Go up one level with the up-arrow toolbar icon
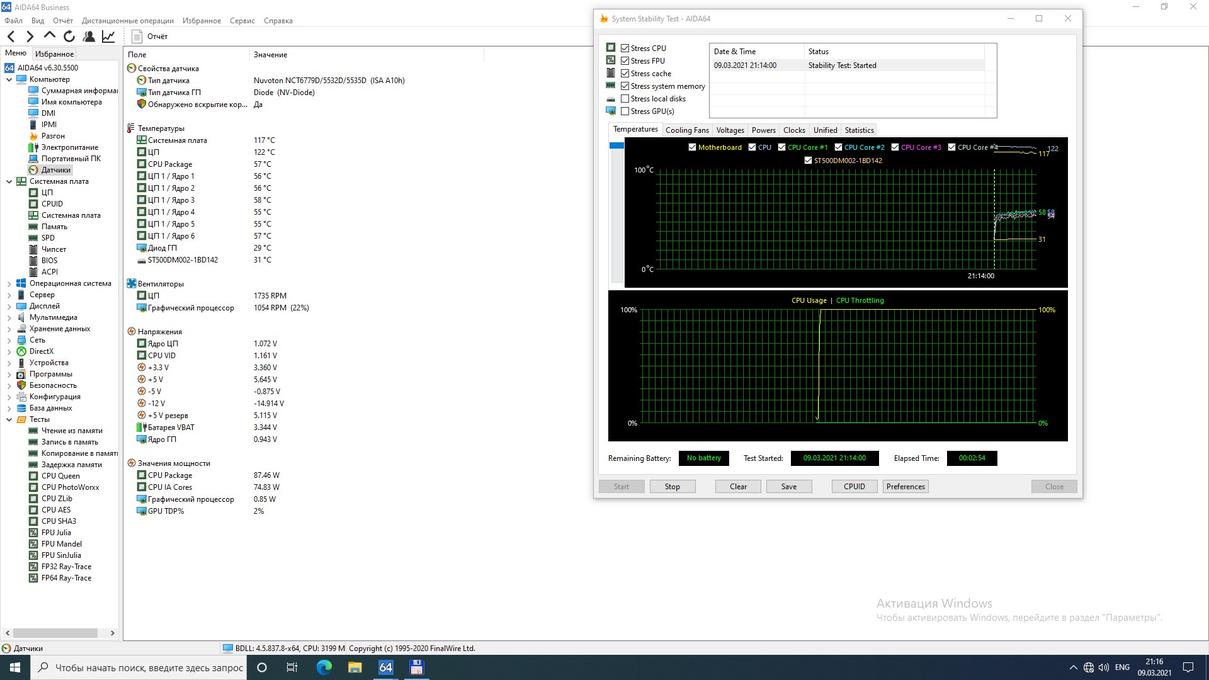Image resolution: width=1209 pixels, height=680 pixels. coord(50,36)
